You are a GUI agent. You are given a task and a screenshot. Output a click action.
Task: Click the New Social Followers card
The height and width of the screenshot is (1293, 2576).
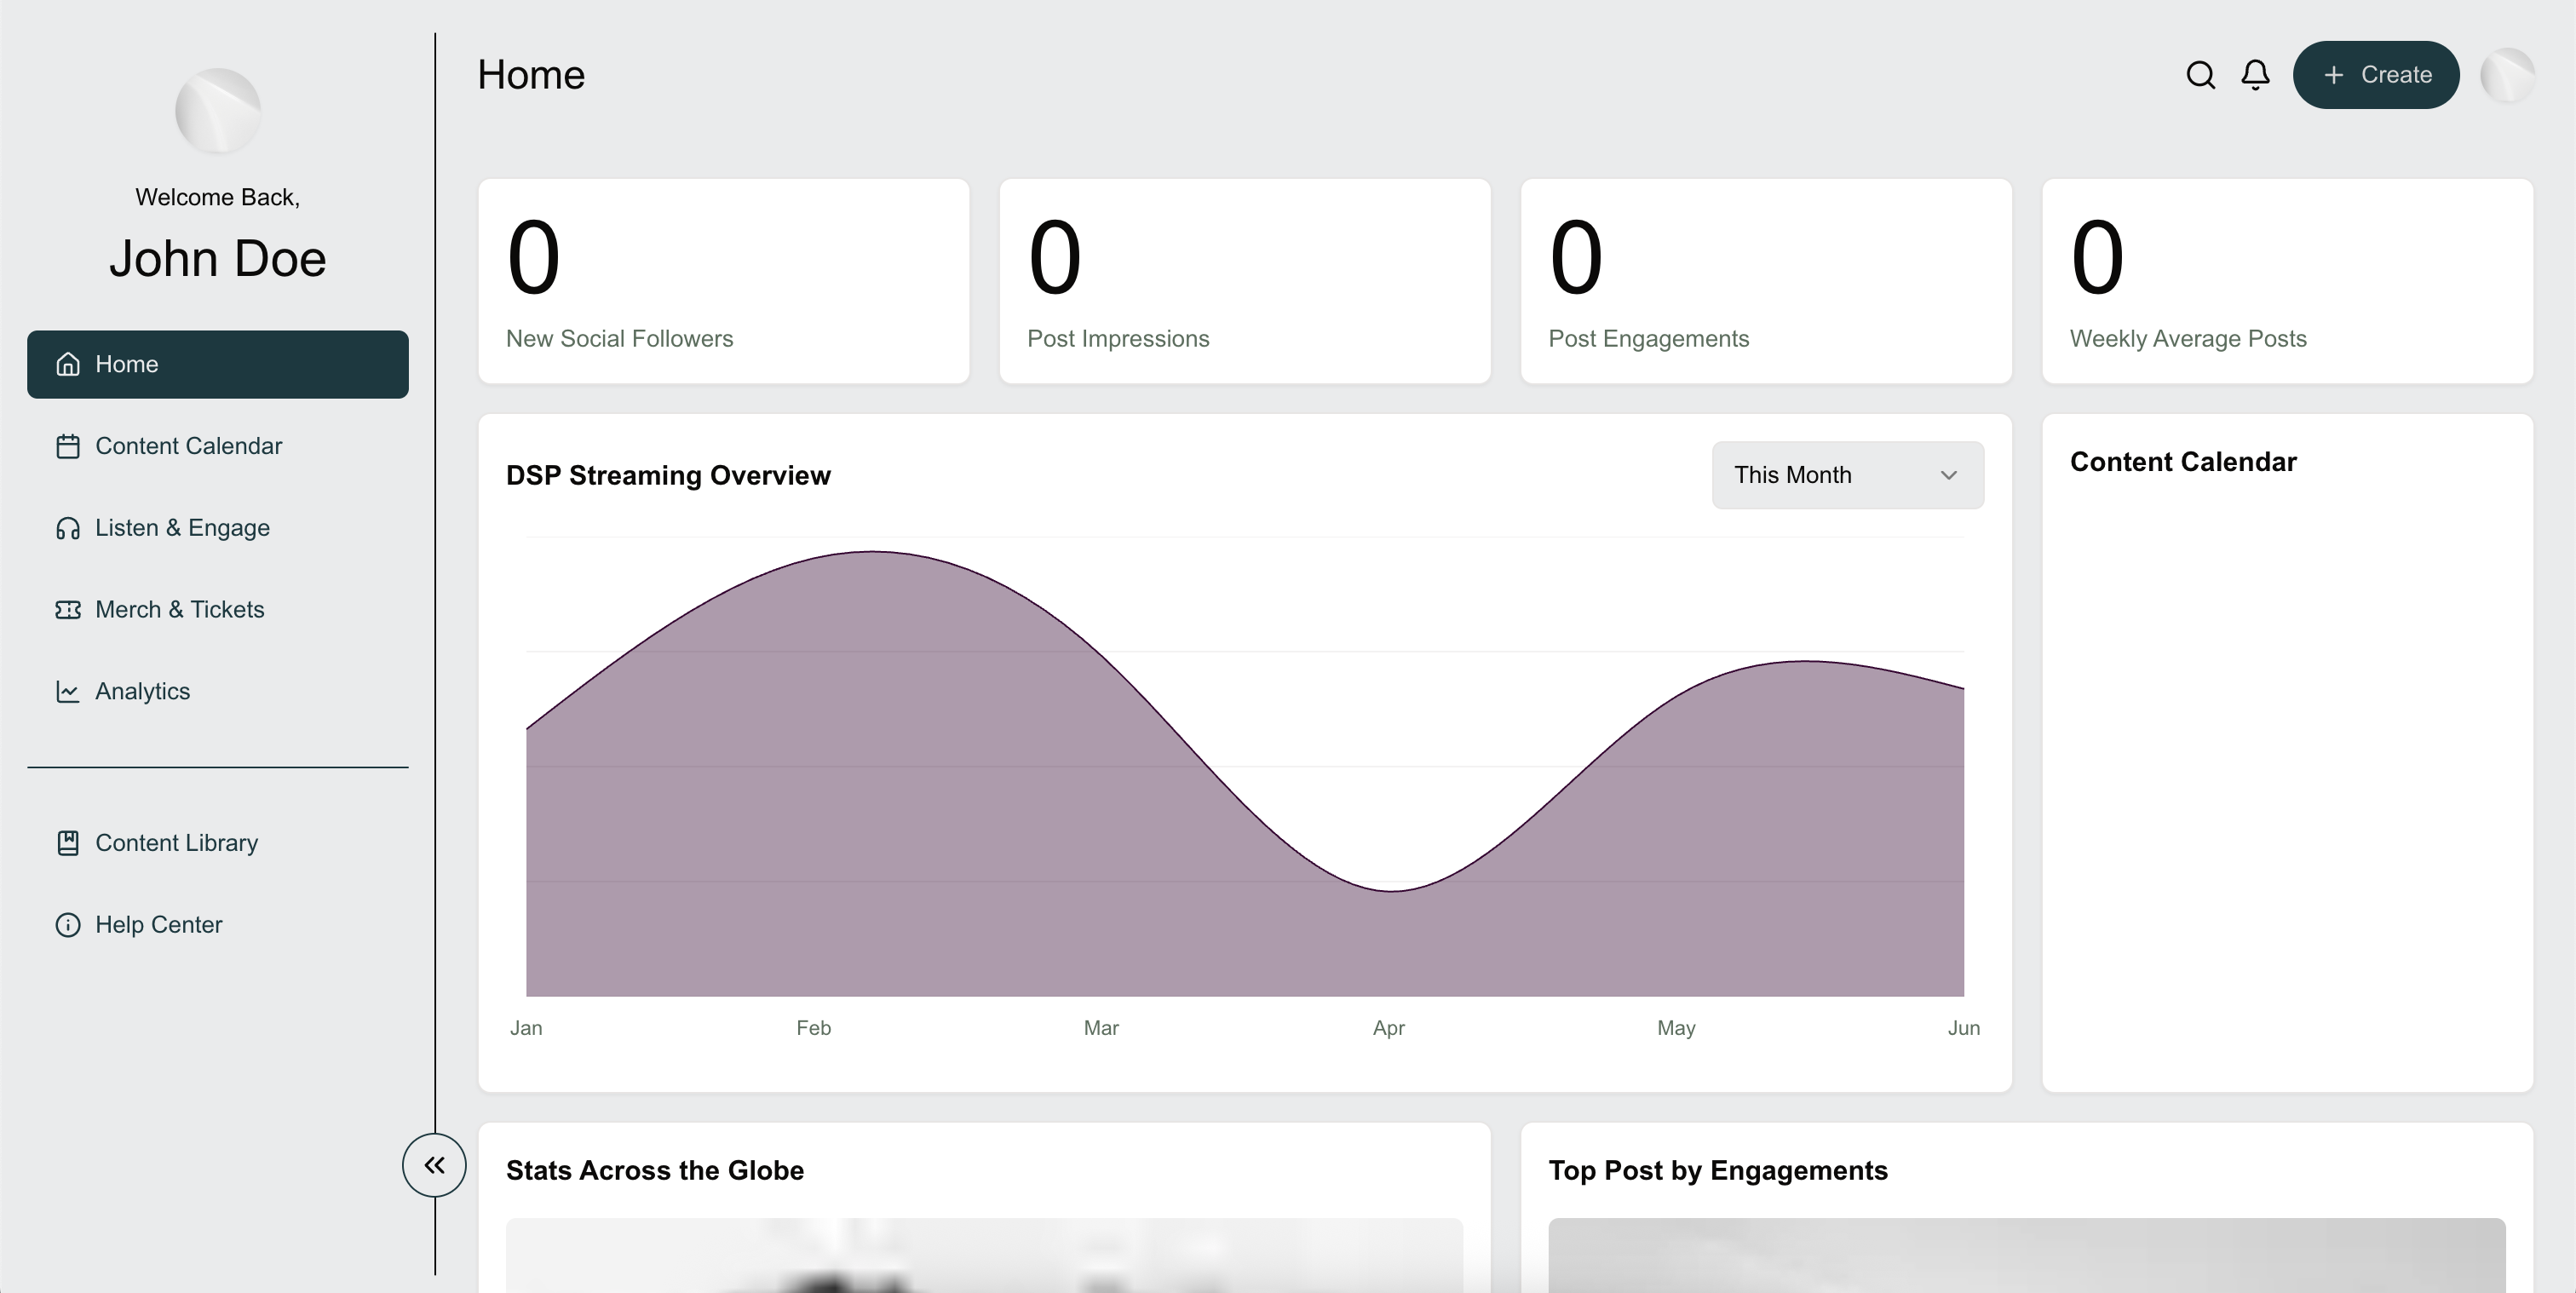click(x=723, y=281)
